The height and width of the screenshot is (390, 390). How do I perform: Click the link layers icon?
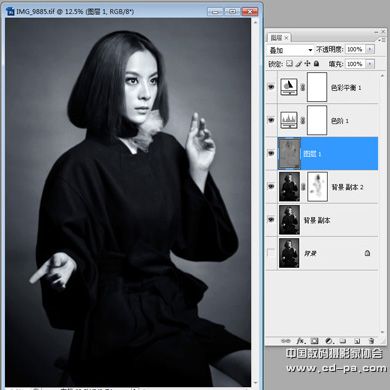[285, 341]
